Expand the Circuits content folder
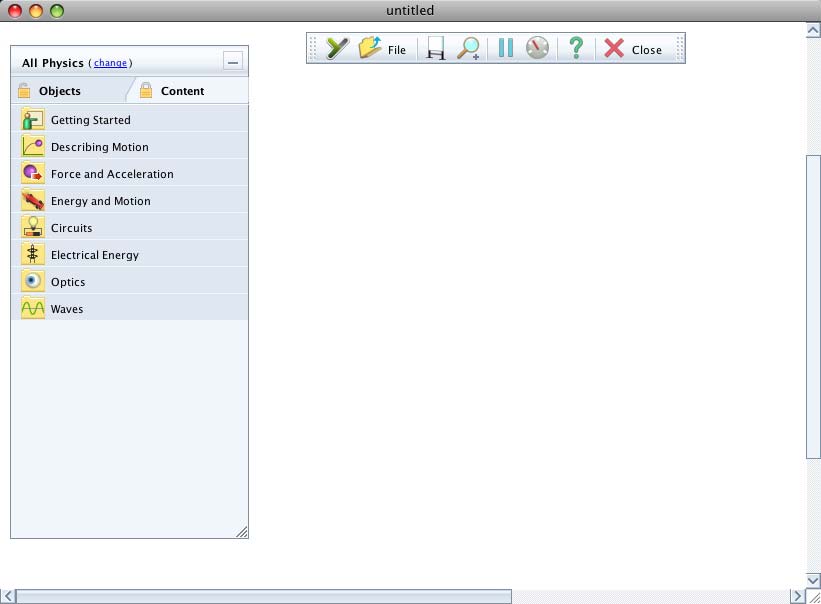This screenshot has height=604, width=821. pyautogui.click(x=71, y=228)
